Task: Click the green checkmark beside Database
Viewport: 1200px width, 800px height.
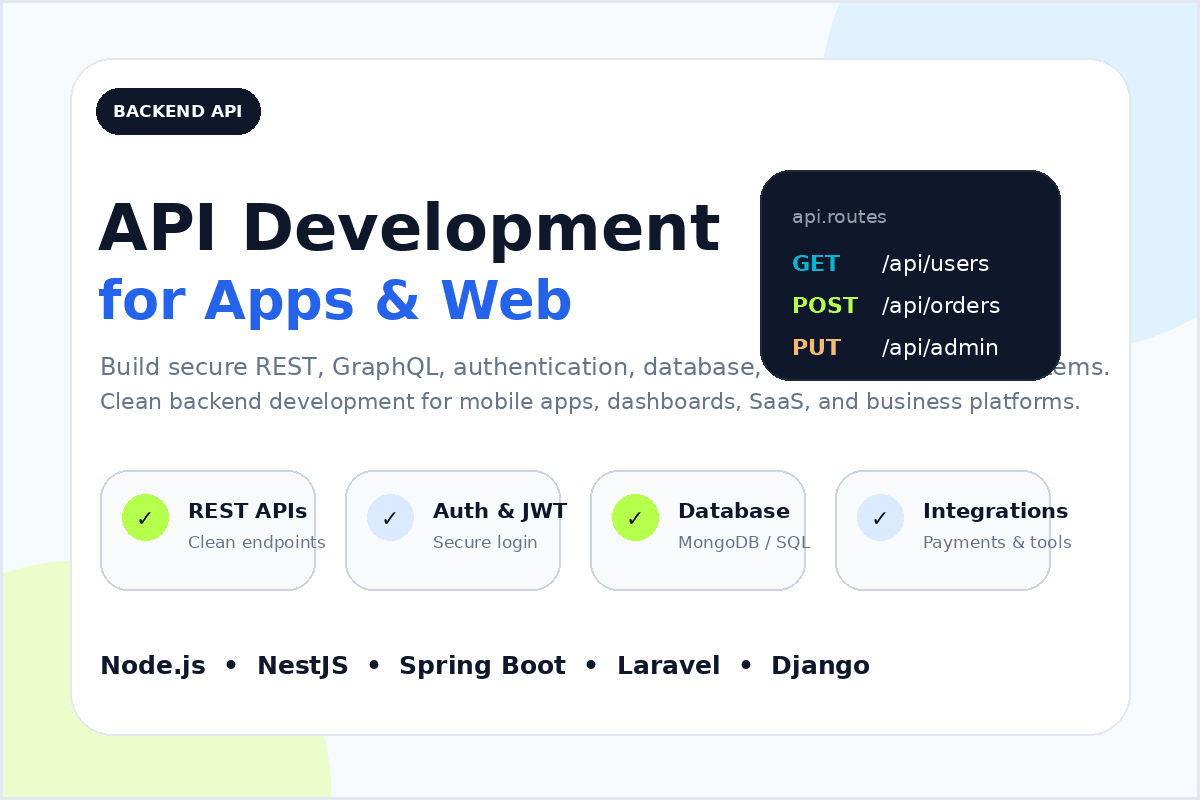Action: (635, 518)
